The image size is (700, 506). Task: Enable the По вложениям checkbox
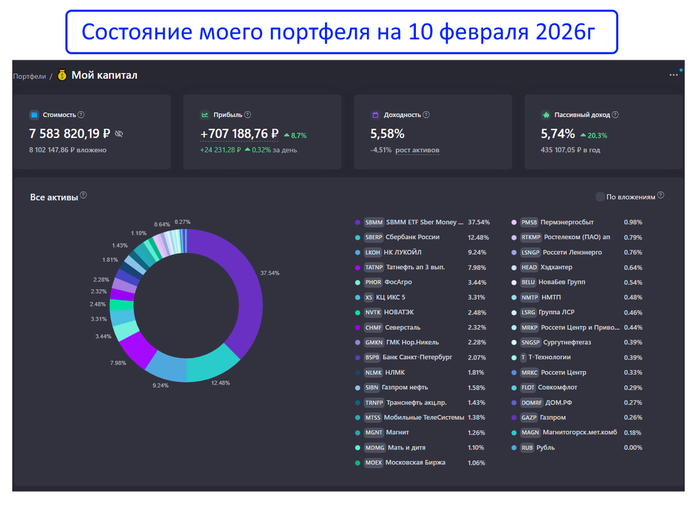pyautogui.click(x=599, y=197)
